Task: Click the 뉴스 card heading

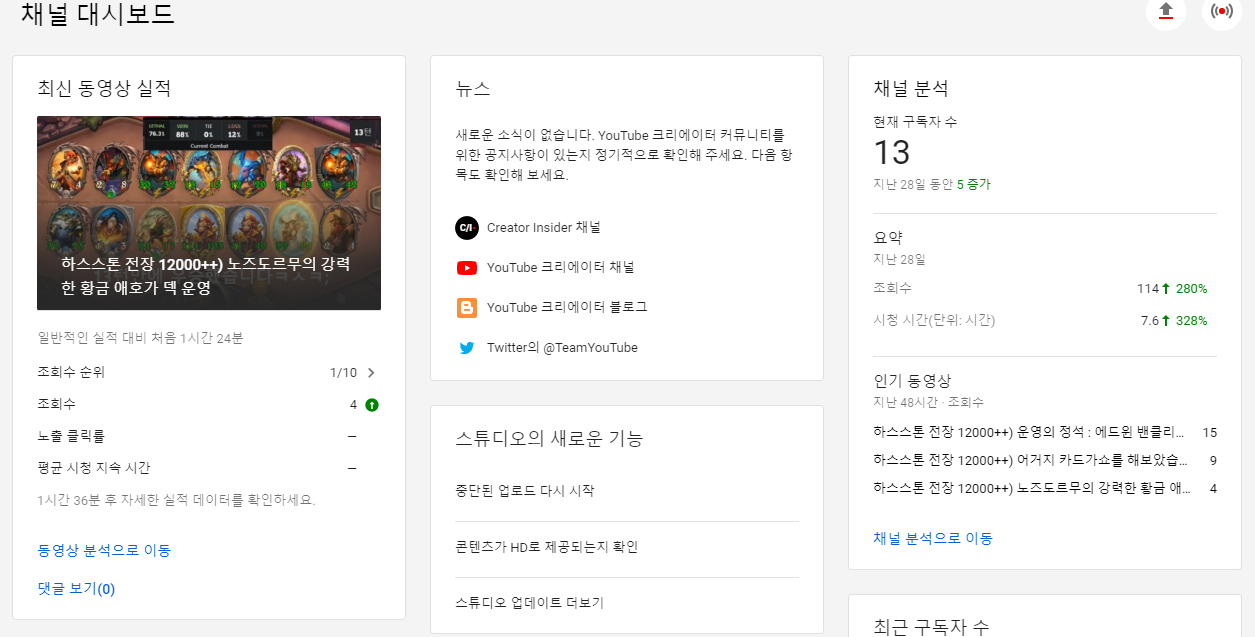Action: pyautogui.click(x=473, y=88)
